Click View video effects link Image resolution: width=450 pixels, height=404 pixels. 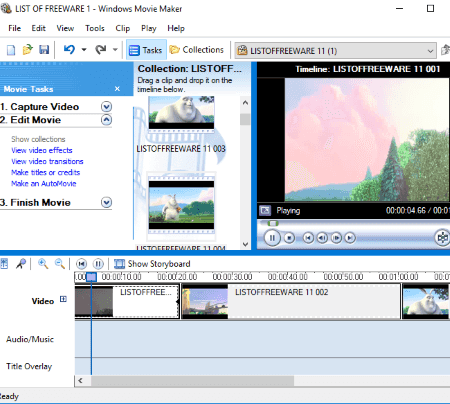[42, 150]
